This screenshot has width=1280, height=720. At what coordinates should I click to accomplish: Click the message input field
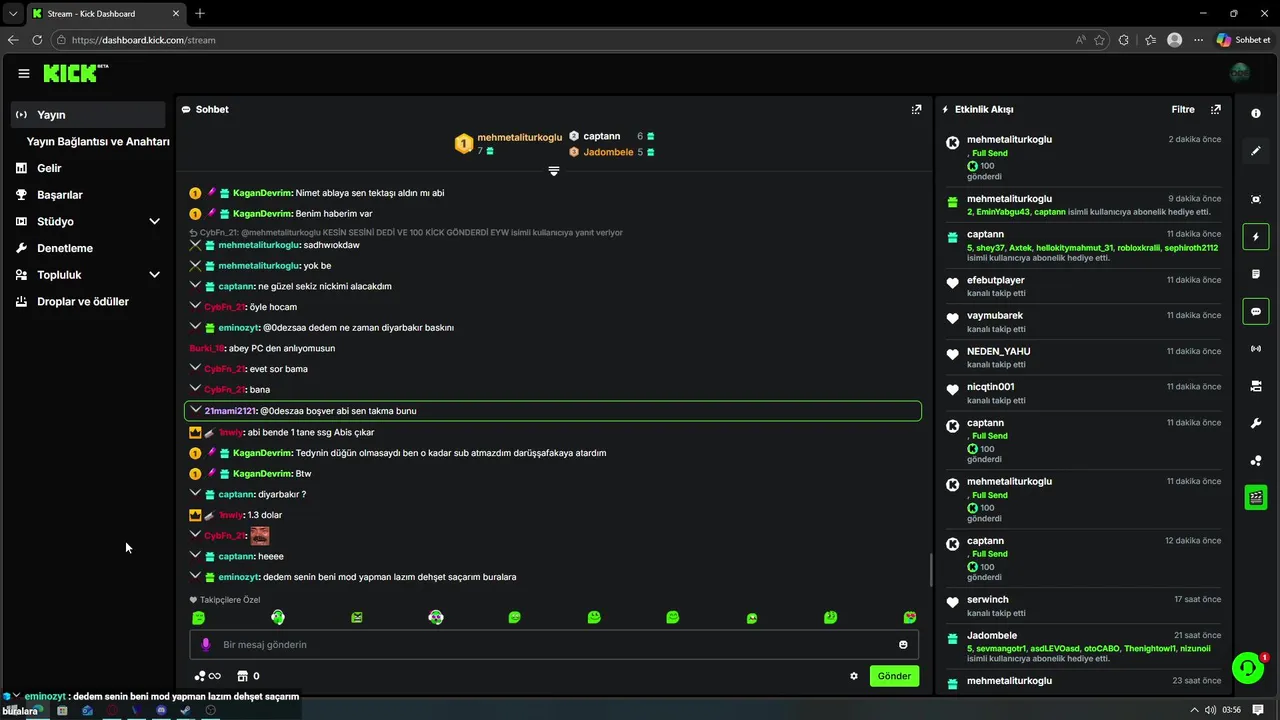[553, 644]
